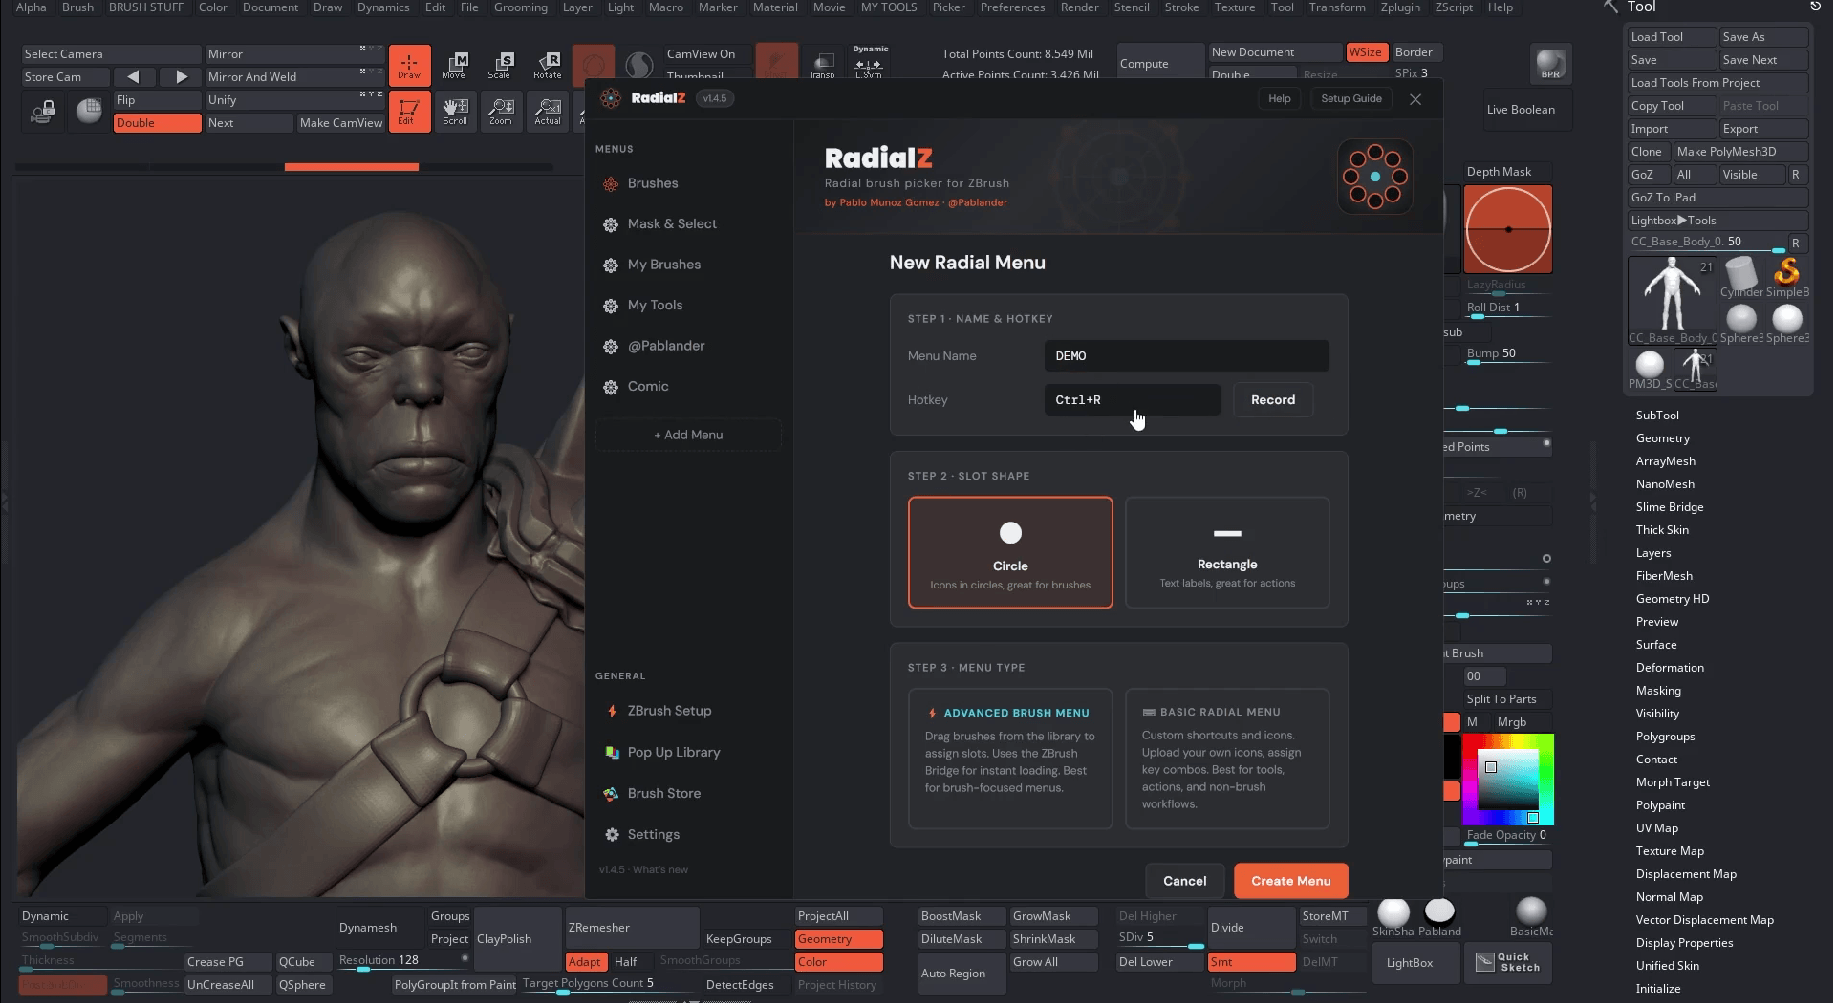This screenshot has height=1003, width=1833.
Task: Activate the Move tool icon
Action: [455, 65]
